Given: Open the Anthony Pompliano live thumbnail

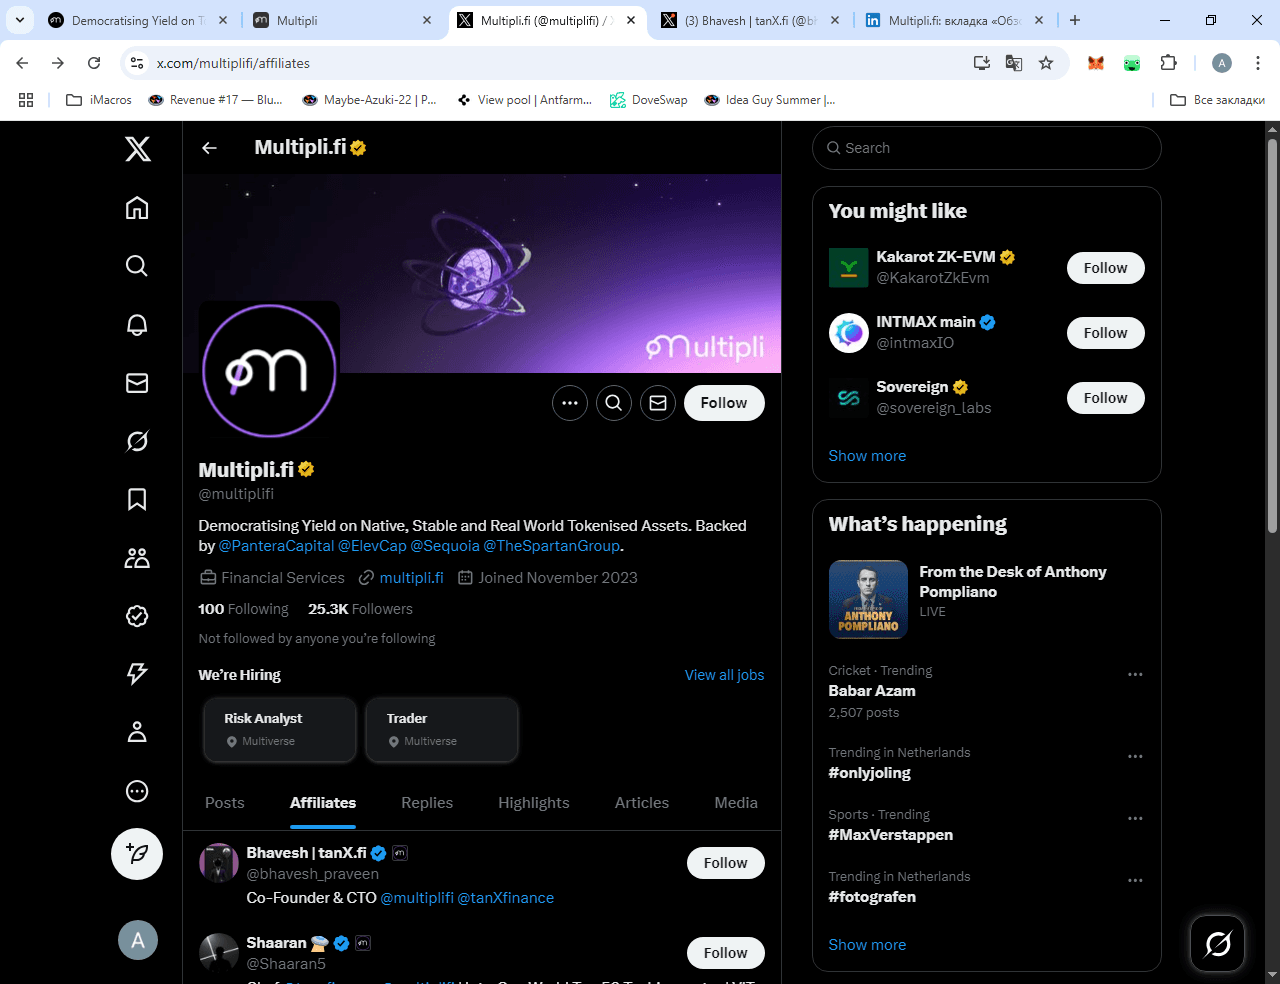Looking at the screenshot, I should click(868, 599).
